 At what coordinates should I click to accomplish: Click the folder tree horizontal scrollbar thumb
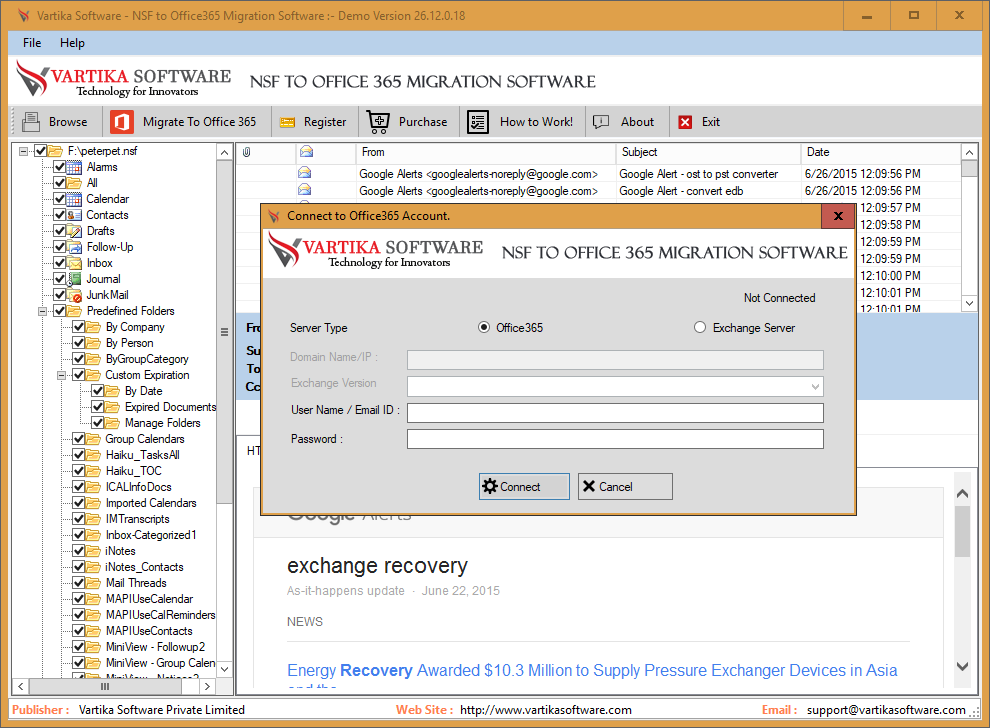pyautogui.click(x=105, y=686)
